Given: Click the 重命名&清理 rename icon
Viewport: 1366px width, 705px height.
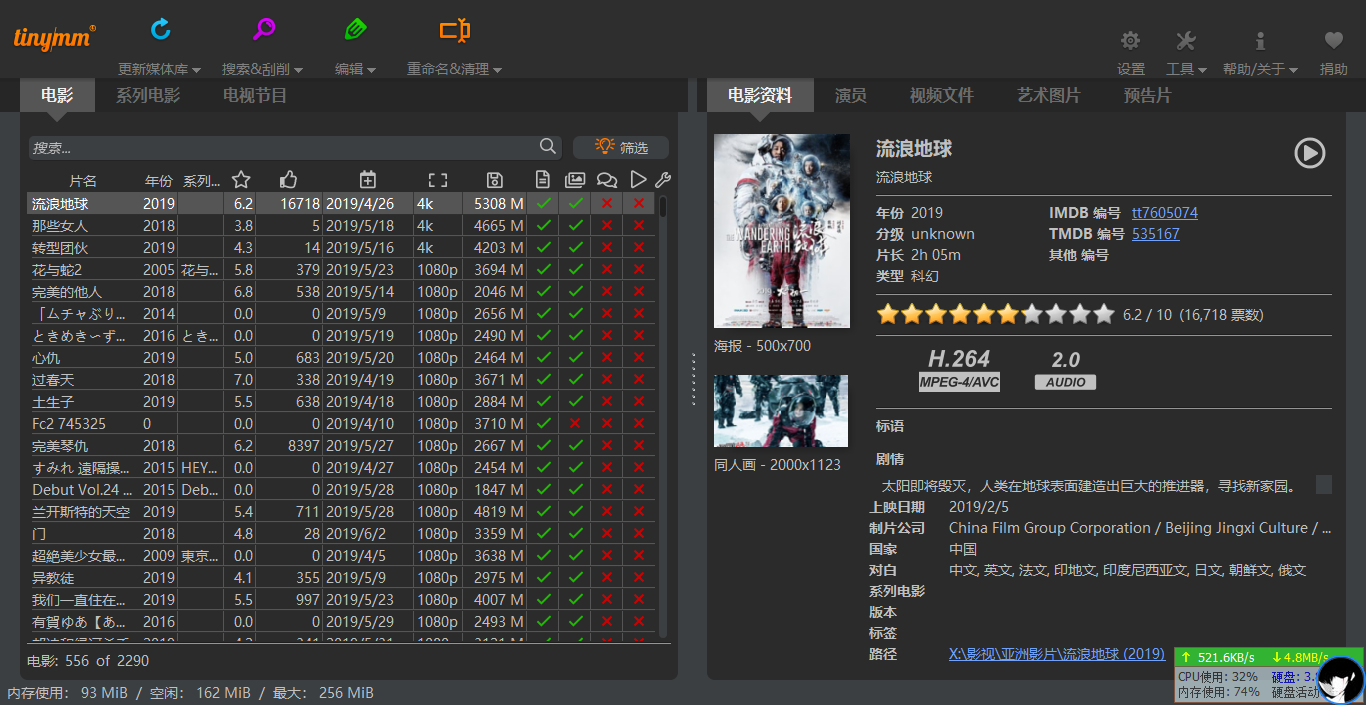Looking at the screenshot, I should point(453,30).
